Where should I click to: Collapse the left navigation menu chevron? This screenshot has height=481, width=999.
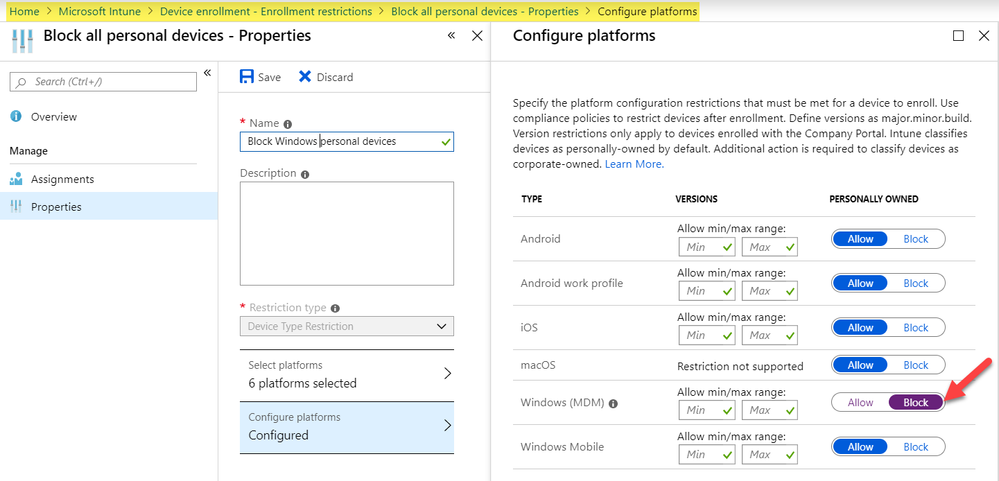tap(208, 73)
